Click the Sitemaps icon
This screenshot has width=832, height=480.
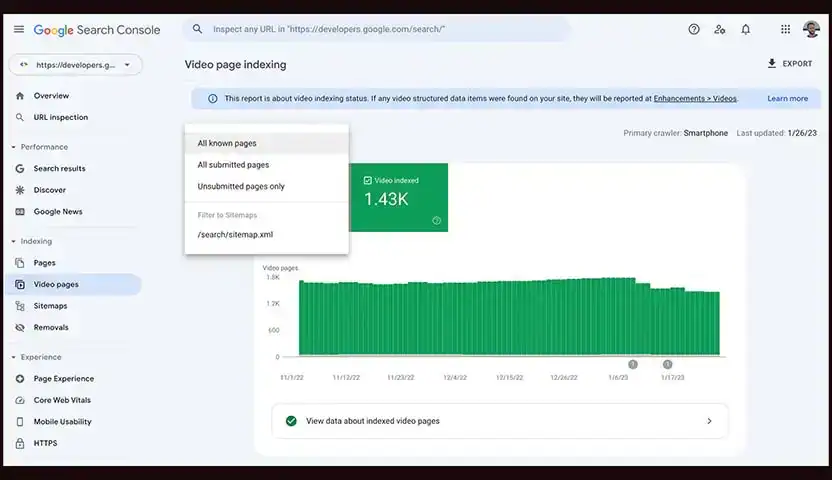pyautogui.click(x=20, y=306)
